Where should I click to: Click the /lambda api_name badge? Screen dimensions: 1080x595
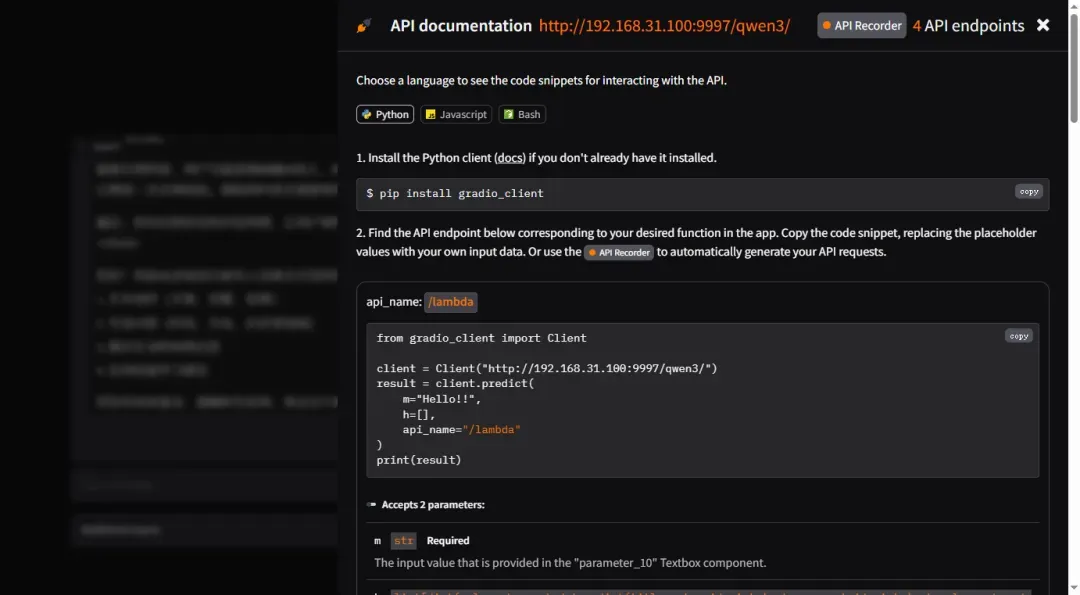point(451,302)
